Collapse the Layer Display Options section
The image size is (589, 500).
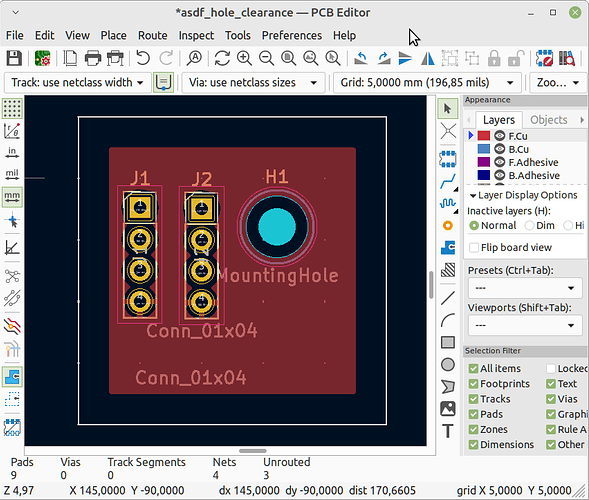click(473, 195)
